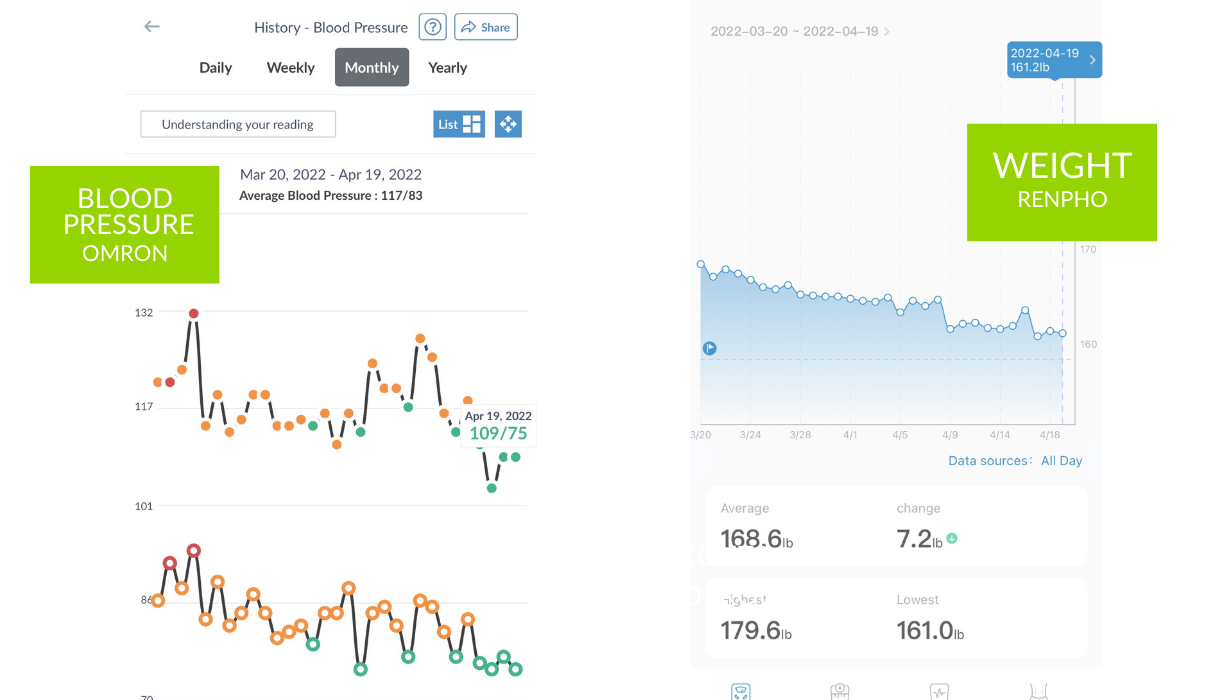Click the highest 179.6lb value

[756, 631]
